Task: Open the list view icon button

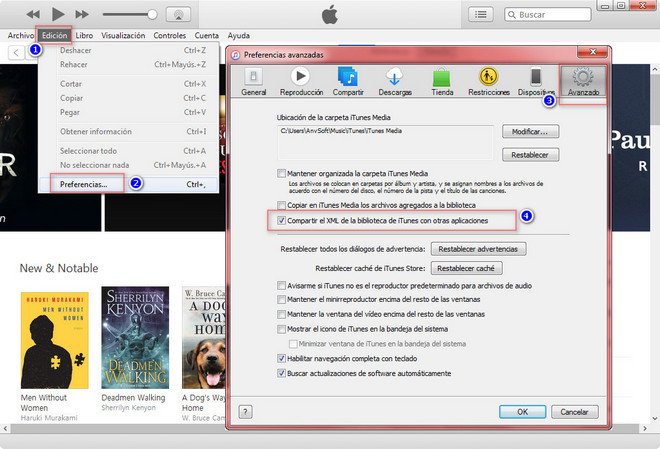Action: pos(481,14)
